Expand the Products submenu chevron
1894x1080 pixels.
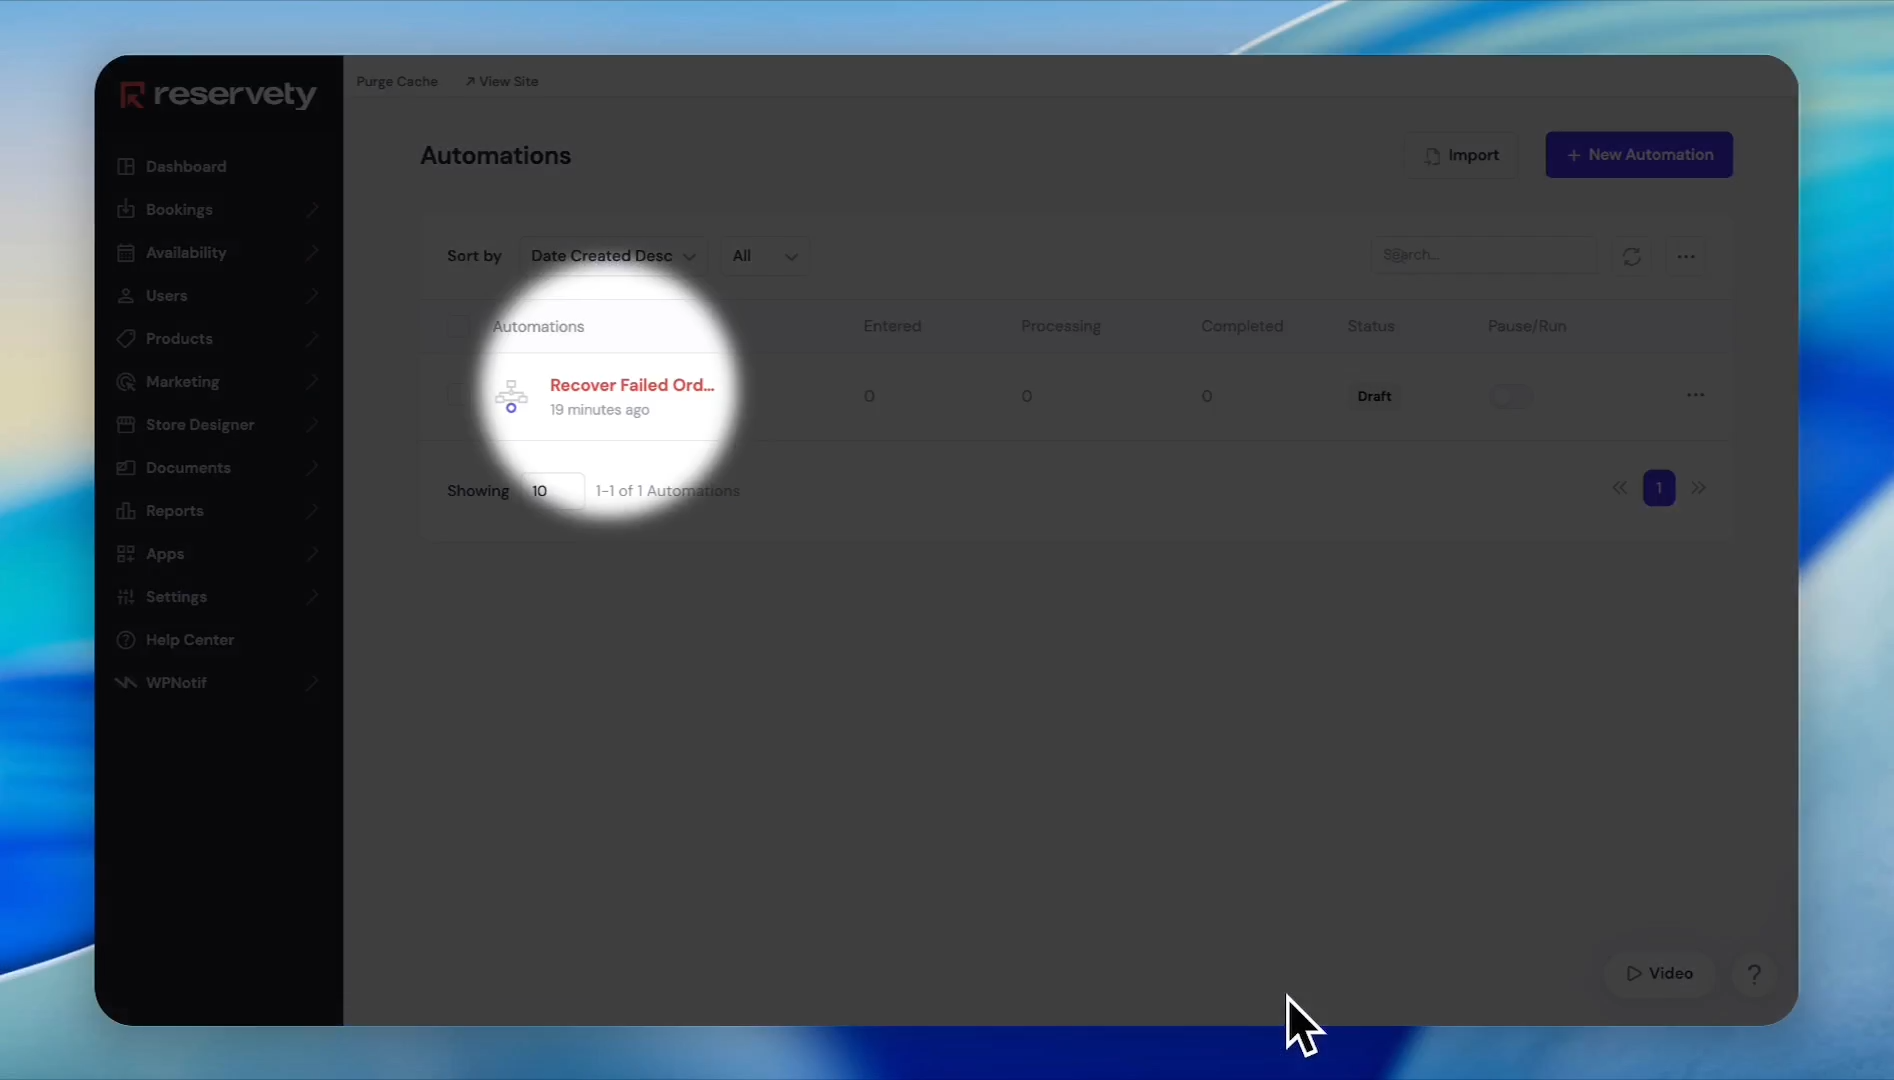click(312, 338)
